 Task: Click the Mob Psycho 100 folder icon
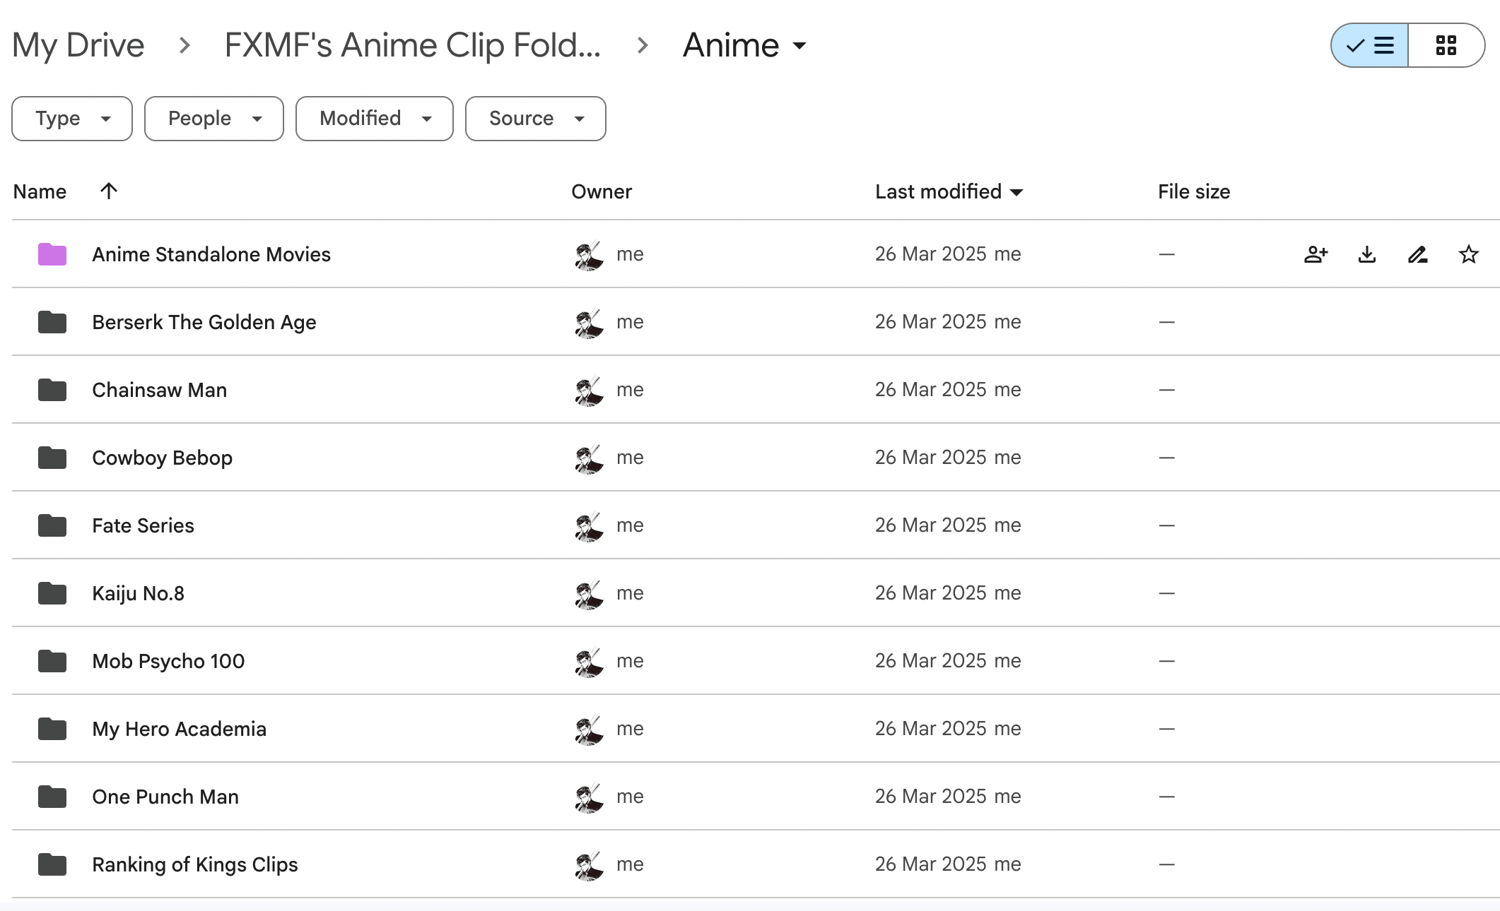point(52,661)
